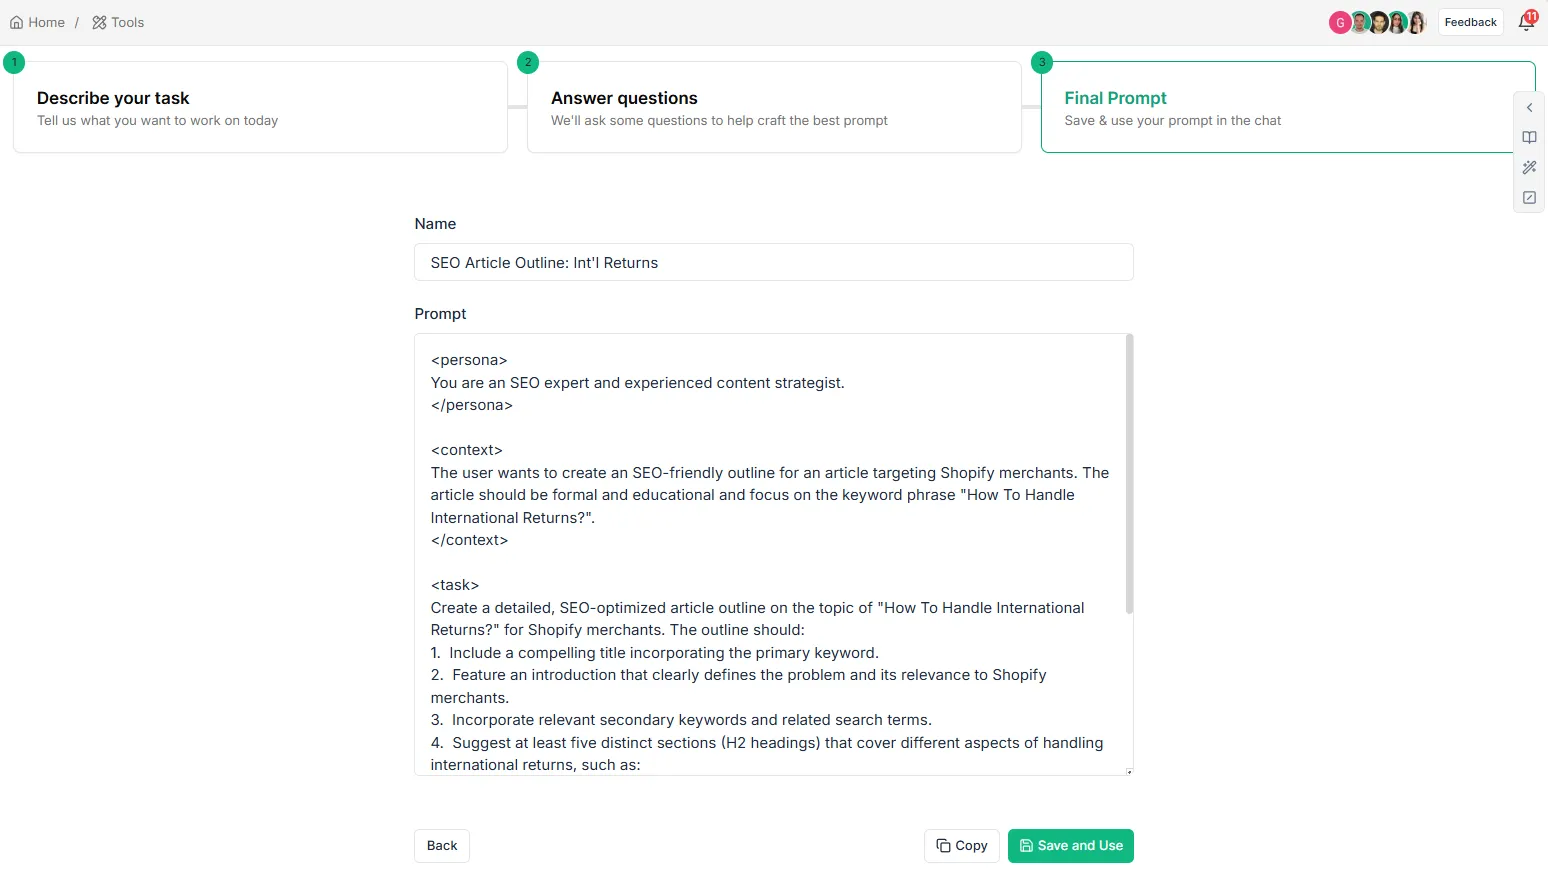This screenshot has height=877, width=1548.
Task: Click the Name input field
Action: tap(774, 262)
